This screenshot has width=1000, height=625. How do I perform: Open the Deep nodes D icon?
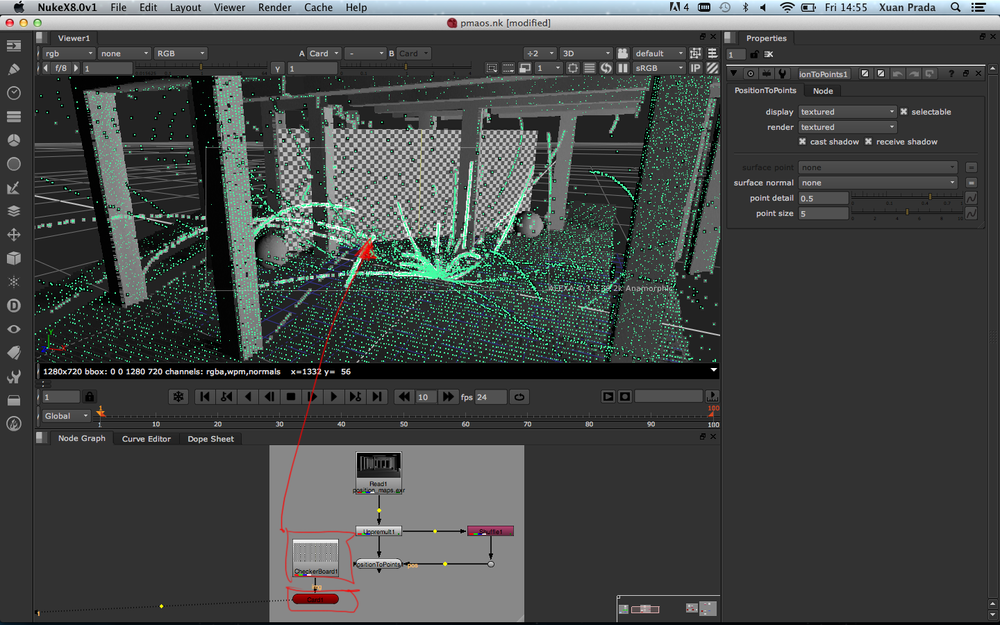pos(14,305)
